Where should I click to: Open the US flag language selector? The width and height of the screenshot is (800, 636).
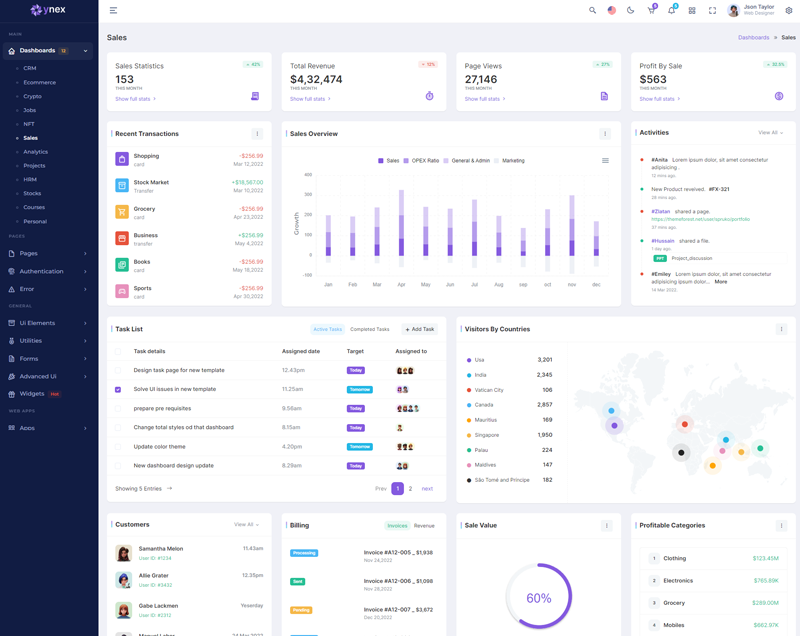612,10
